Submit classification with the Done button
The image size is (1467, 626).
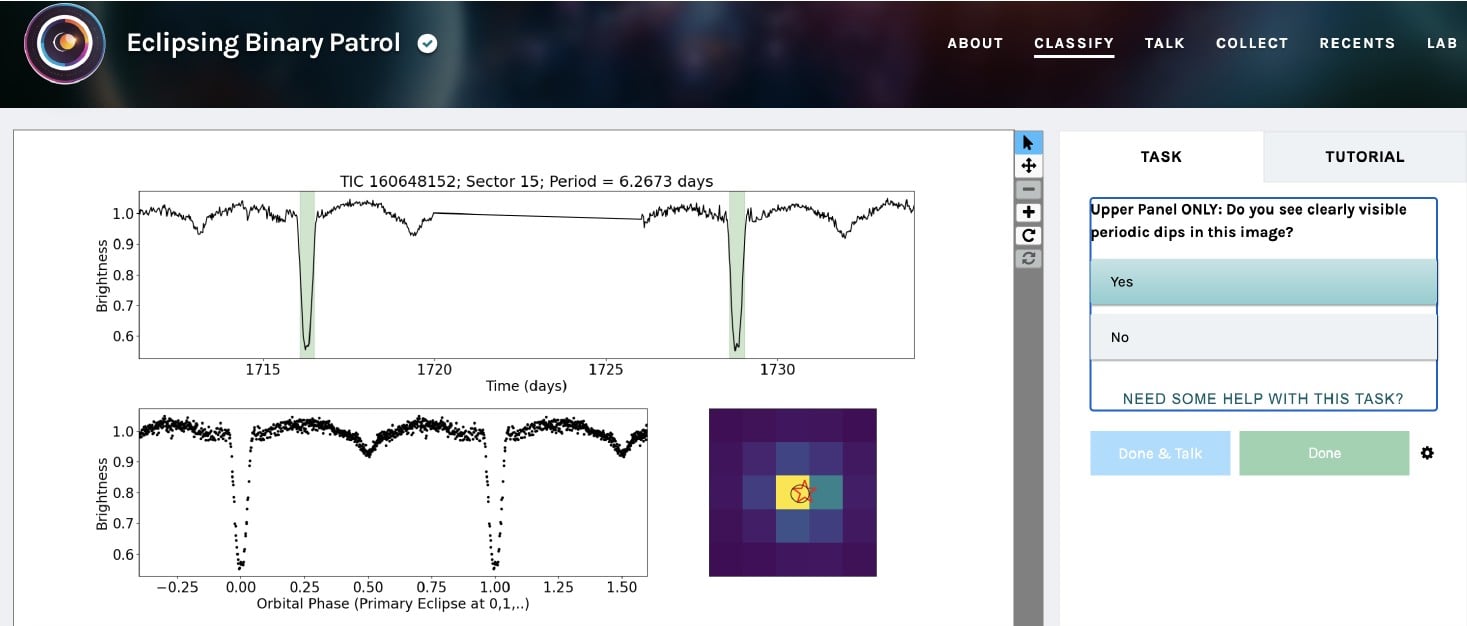tap(1323, 452)
